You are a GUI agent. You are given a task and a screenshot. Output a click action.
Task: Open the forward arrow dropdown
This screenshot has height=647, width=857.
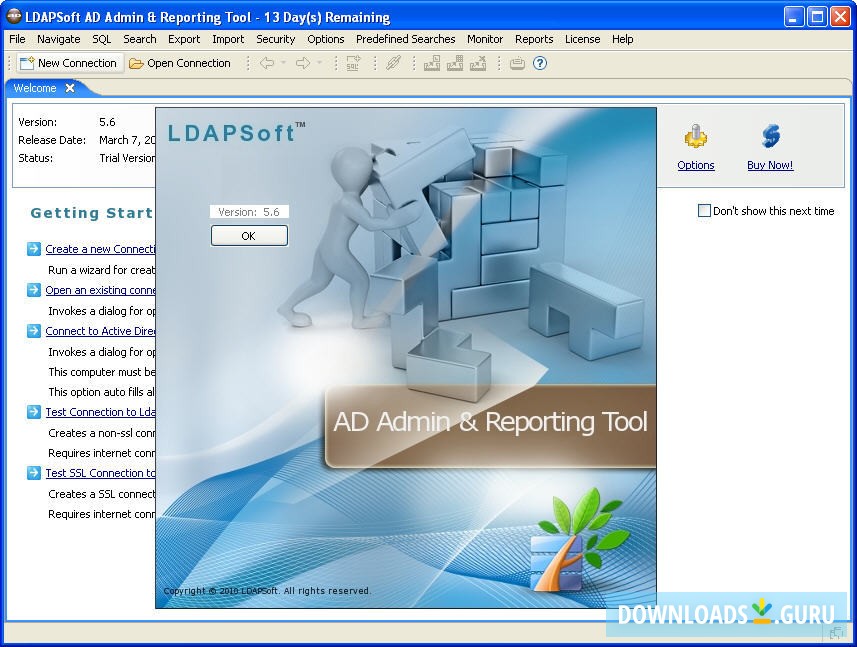pos(319,63)
